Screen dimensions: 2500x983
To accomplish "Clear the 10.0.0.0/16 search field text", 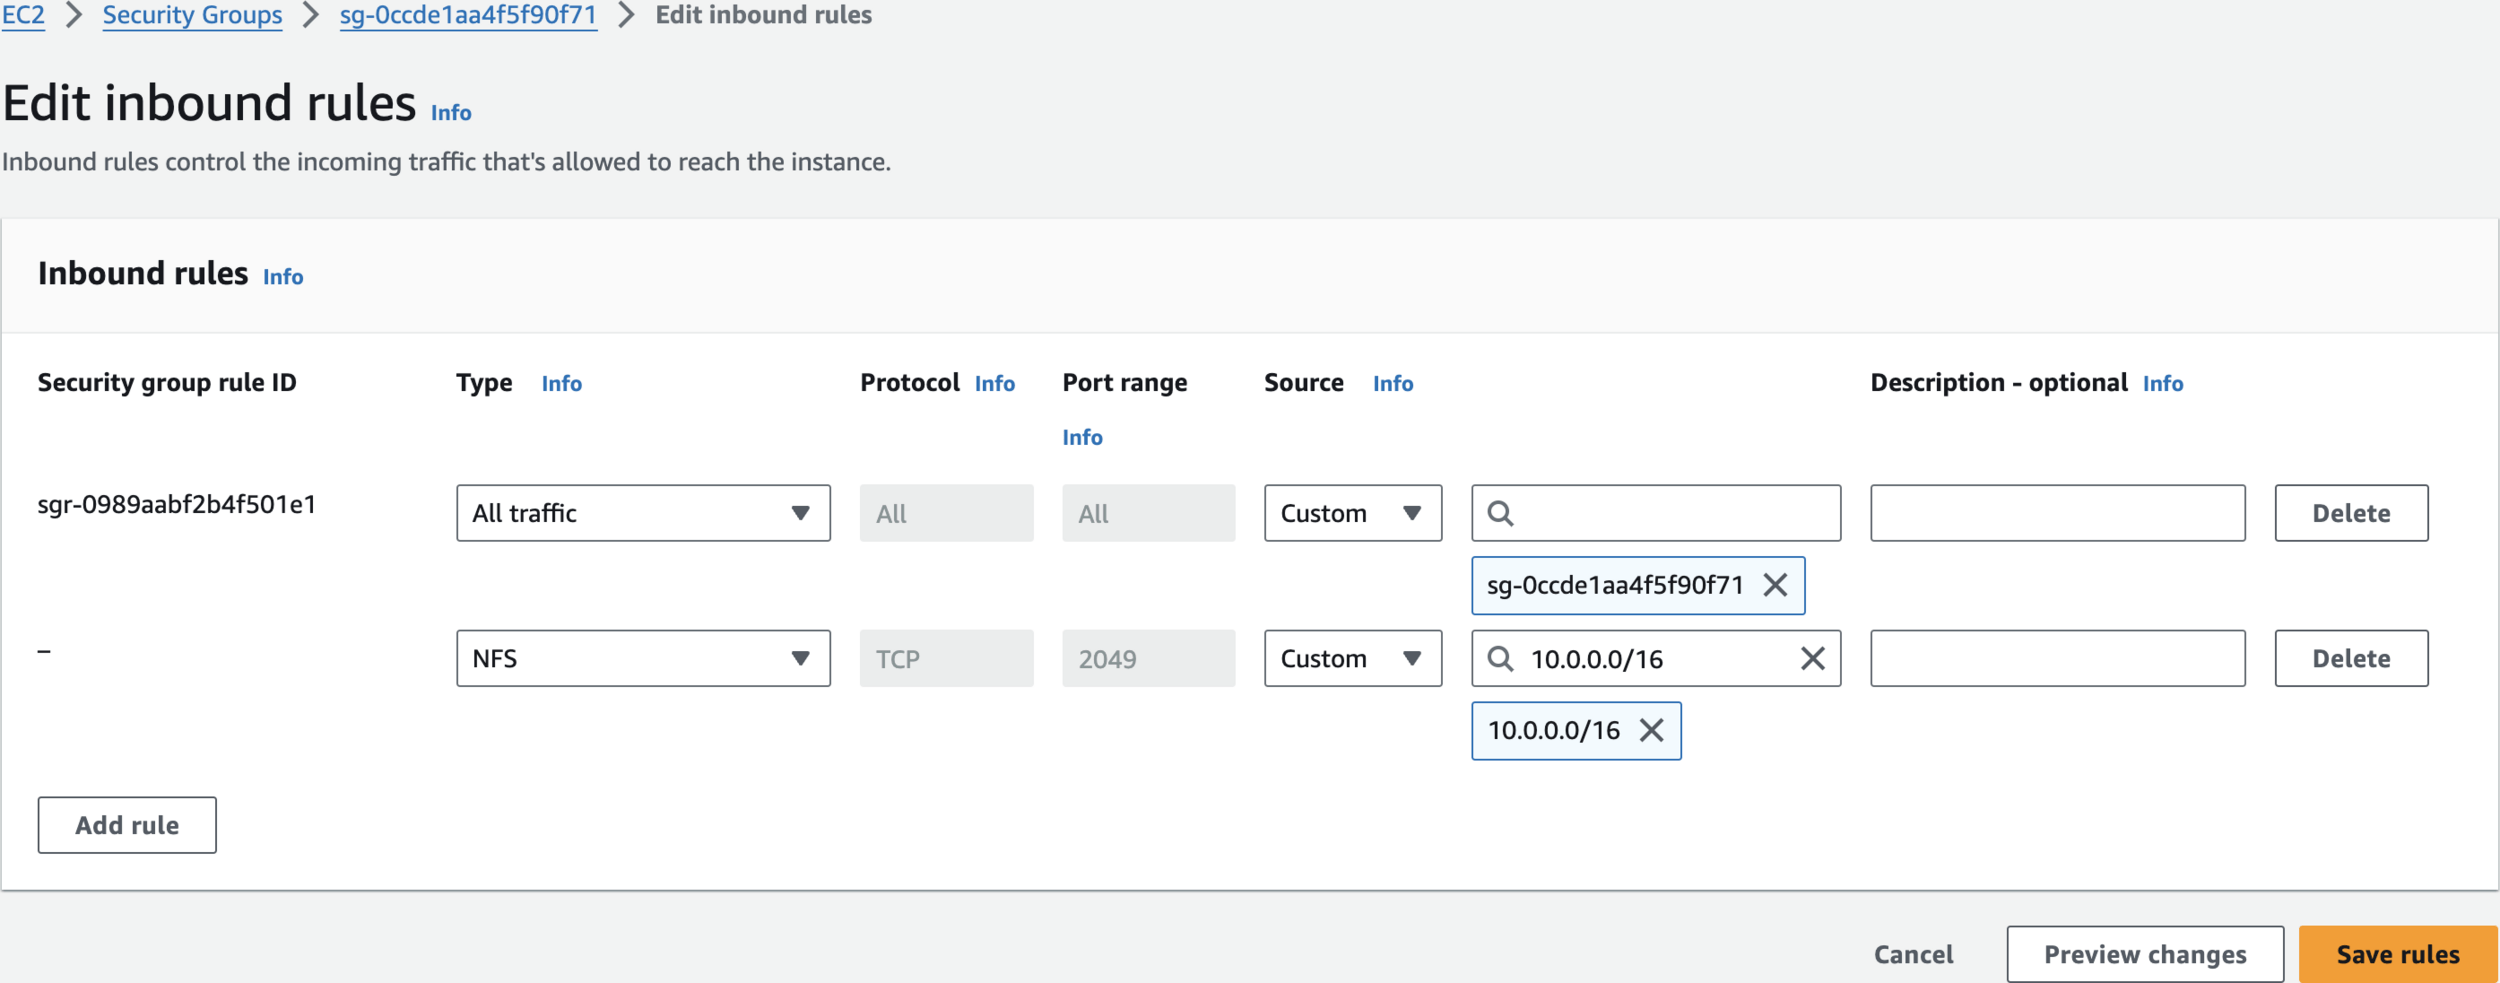I will 1812,658.
